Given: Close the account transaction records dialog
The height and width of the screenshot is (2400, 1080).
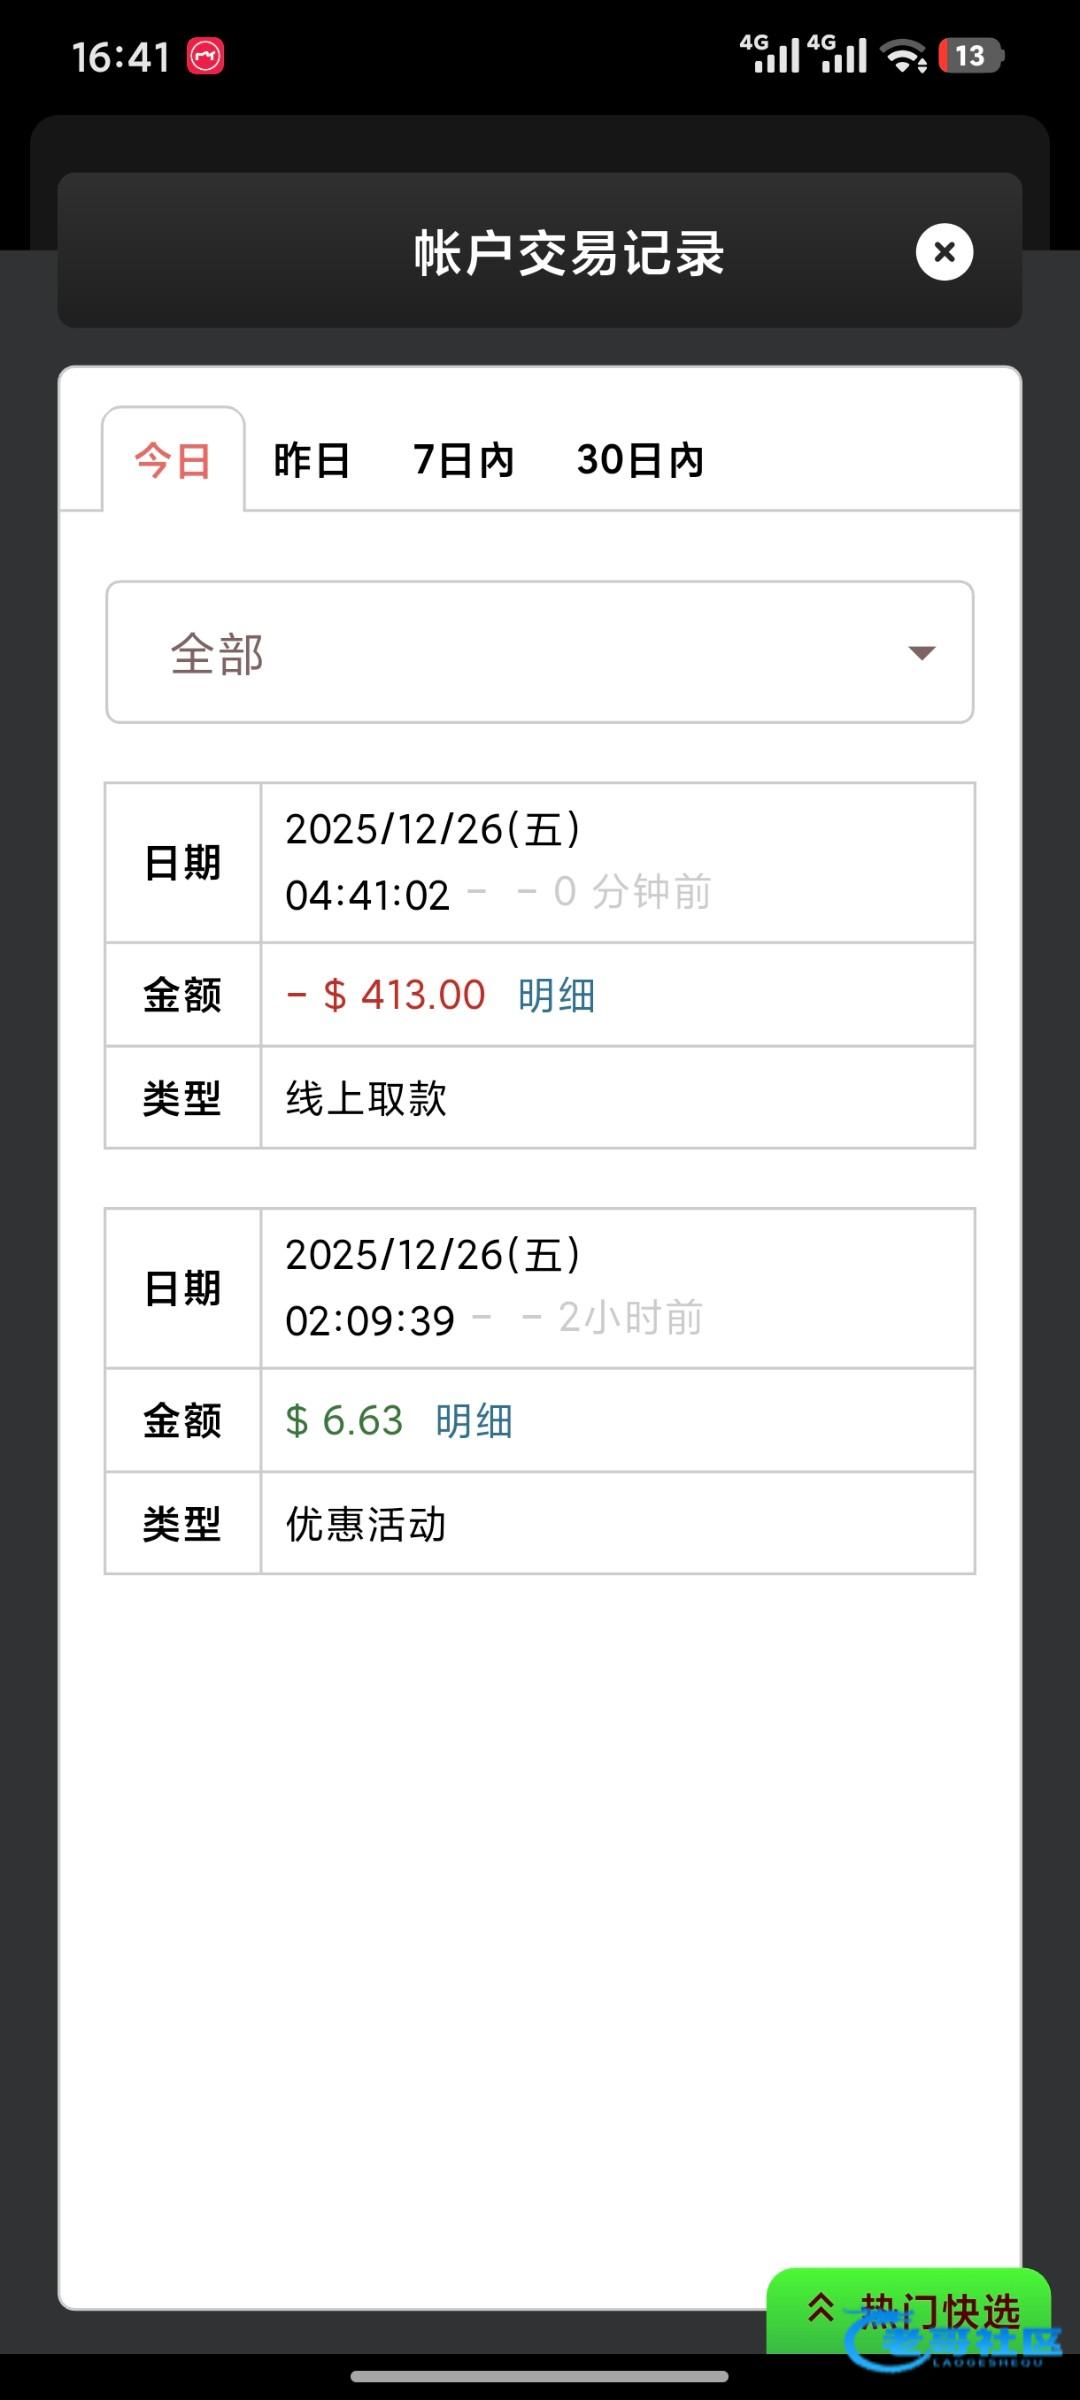Looking at the screenshot, I should [944, 252].
